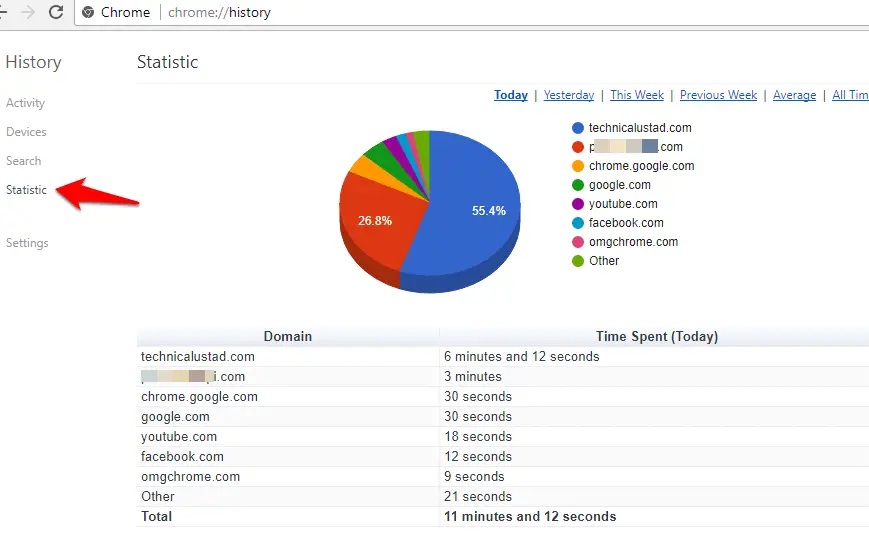Click the History sidebar title
This screenshot has height=540, width=869.
pyautogui.click(x=33, y=62)
